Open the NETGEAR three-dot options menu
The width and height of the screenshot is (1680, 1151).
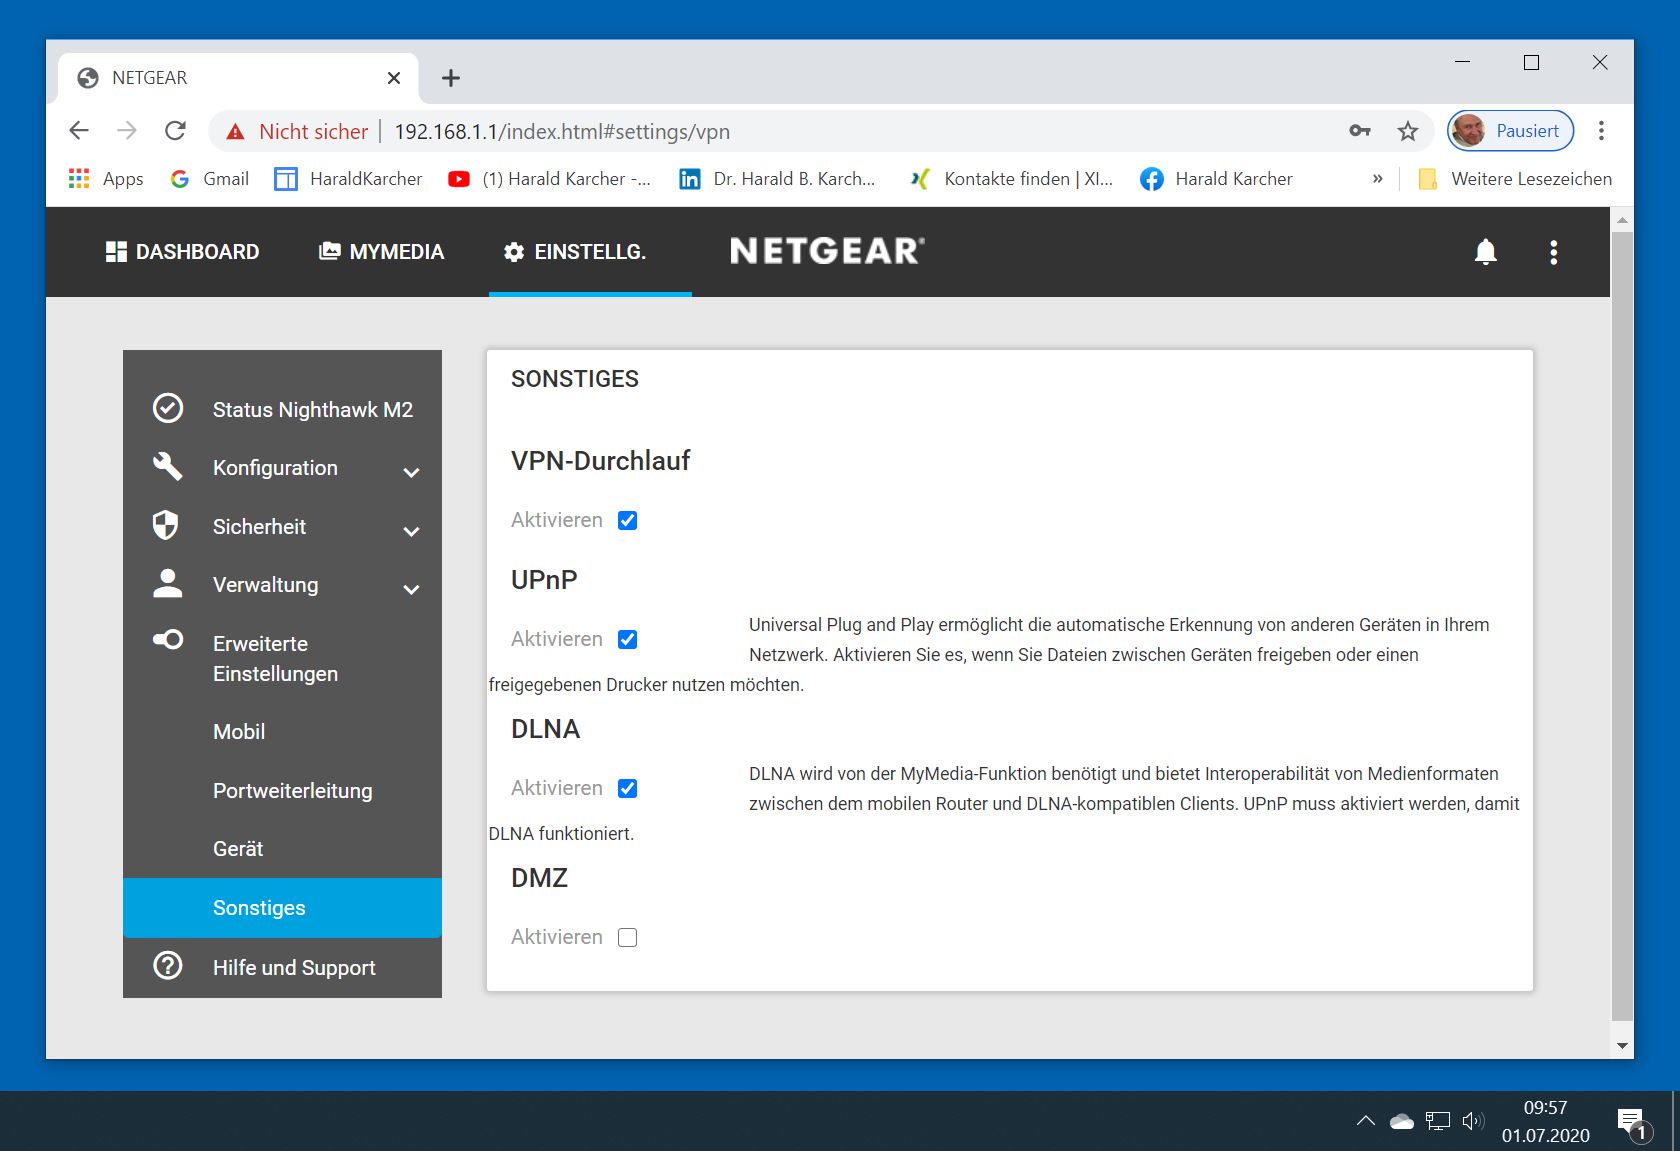coord(1553,252)
